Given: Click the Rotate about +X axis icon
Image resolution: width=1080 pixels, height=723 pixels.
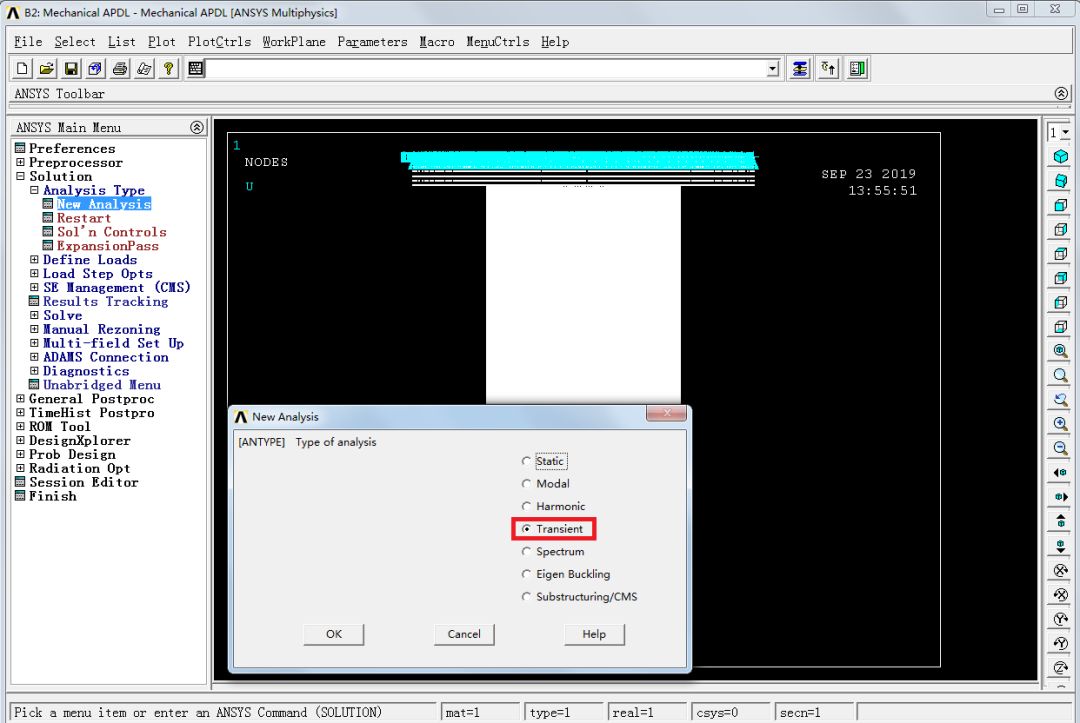Looking at the screenshot, I should [1061, 570].
